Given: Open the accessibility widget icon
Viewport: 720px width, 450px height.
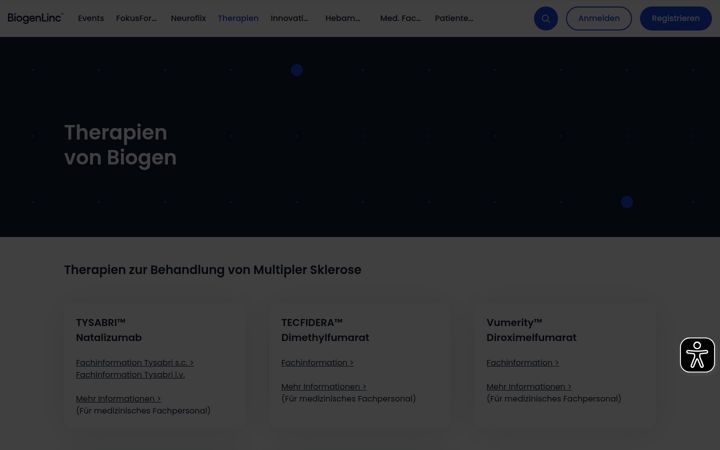Looking at the screenshot, I should click(x=697, y=355).
